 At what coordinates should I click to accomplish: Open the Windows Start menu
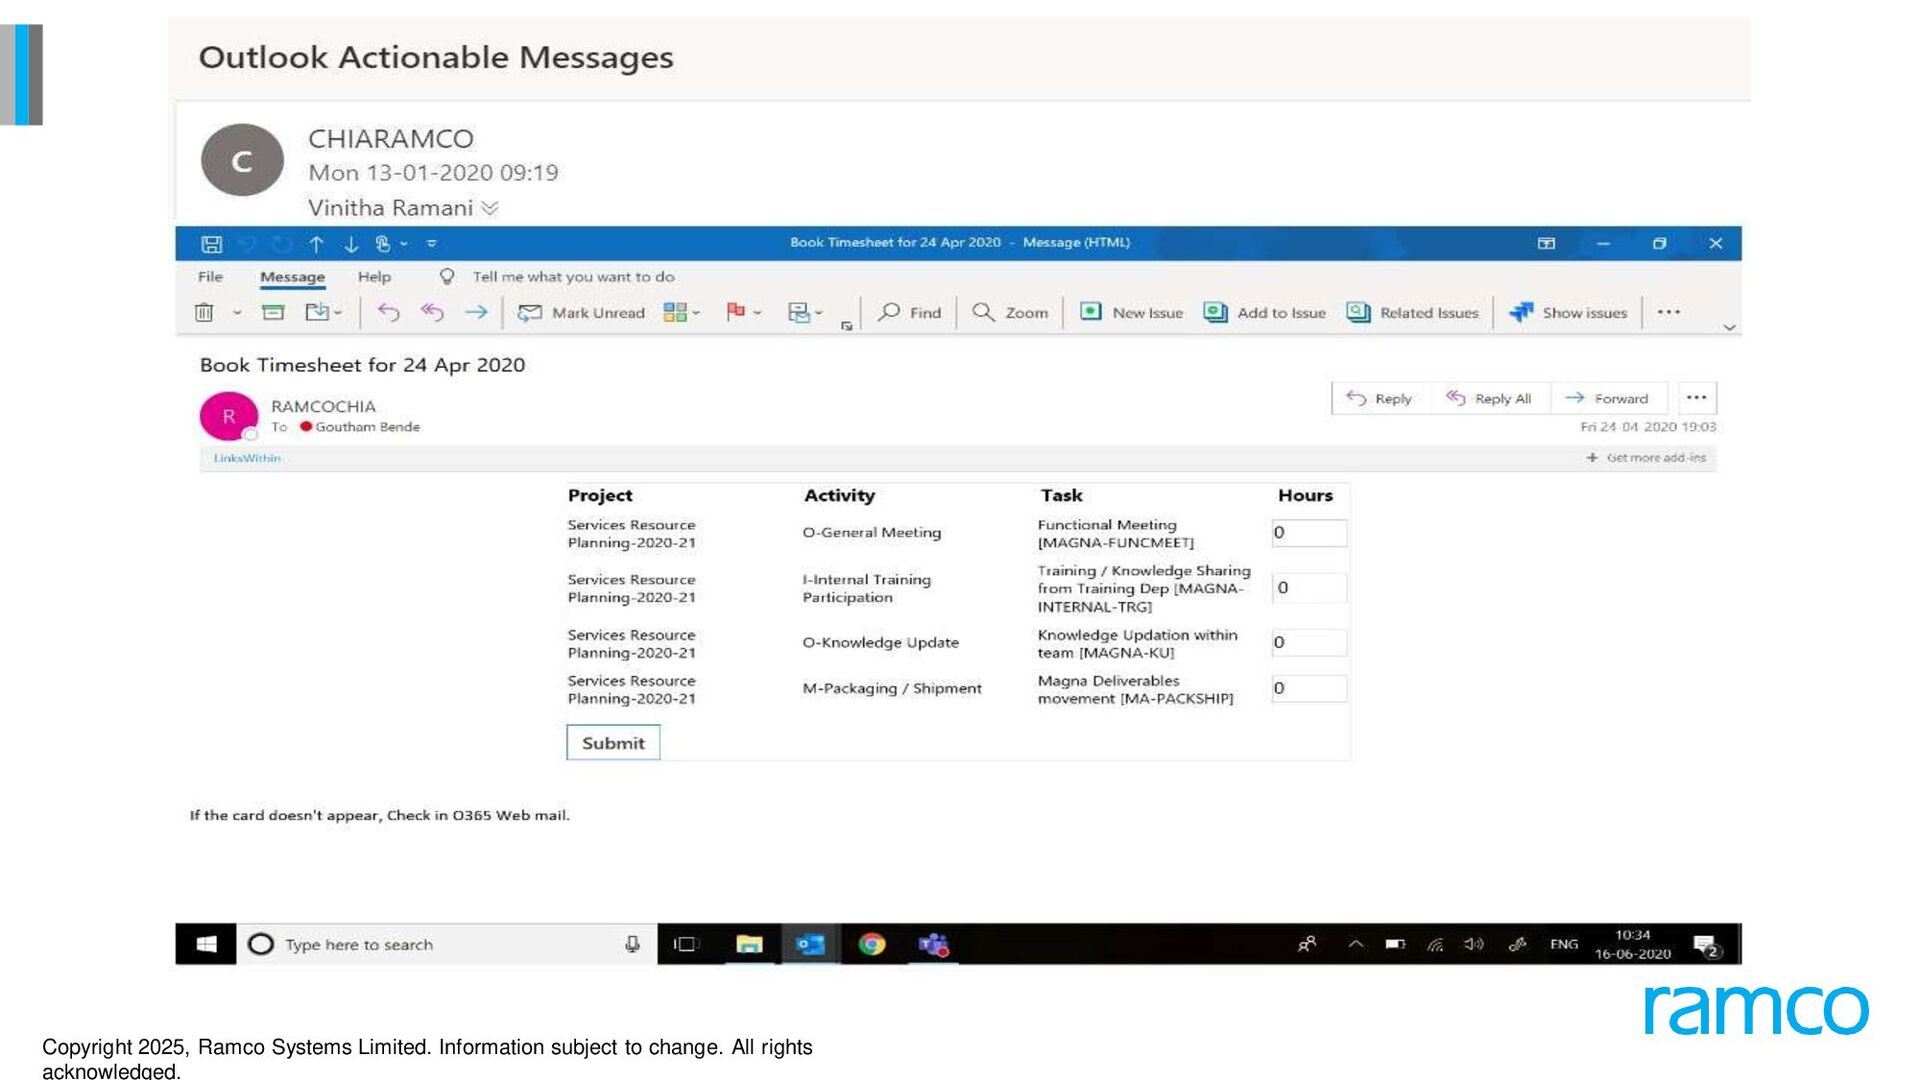point(206,944)
